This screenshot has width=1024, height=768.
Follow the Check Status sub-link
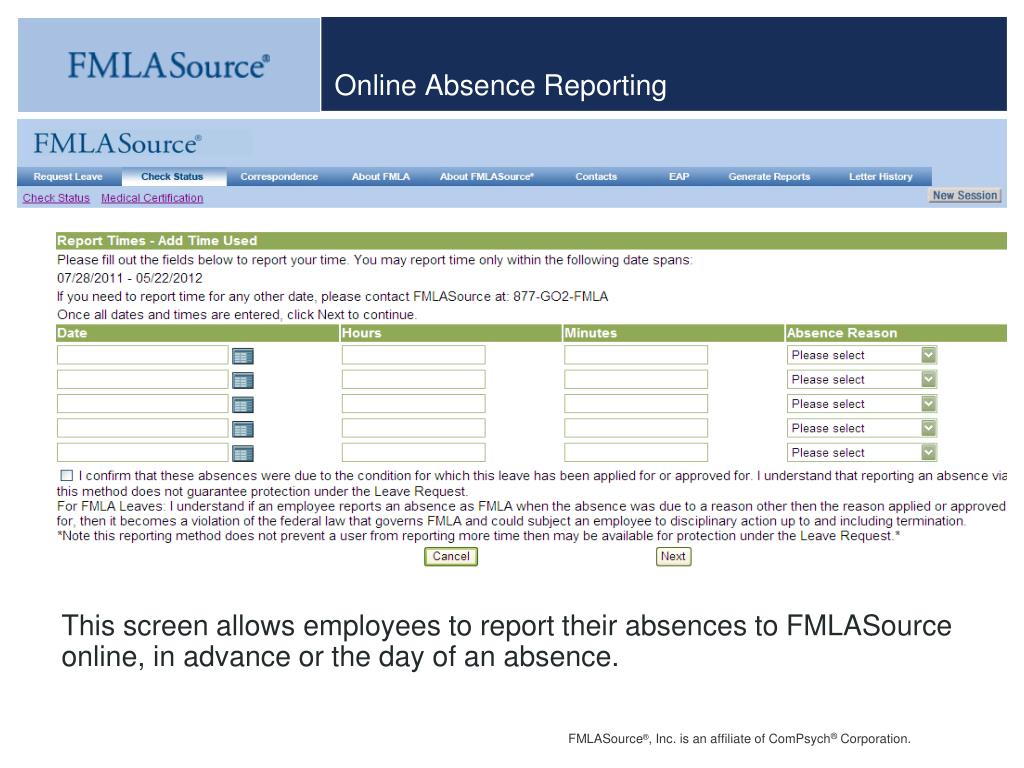point(56,198)
